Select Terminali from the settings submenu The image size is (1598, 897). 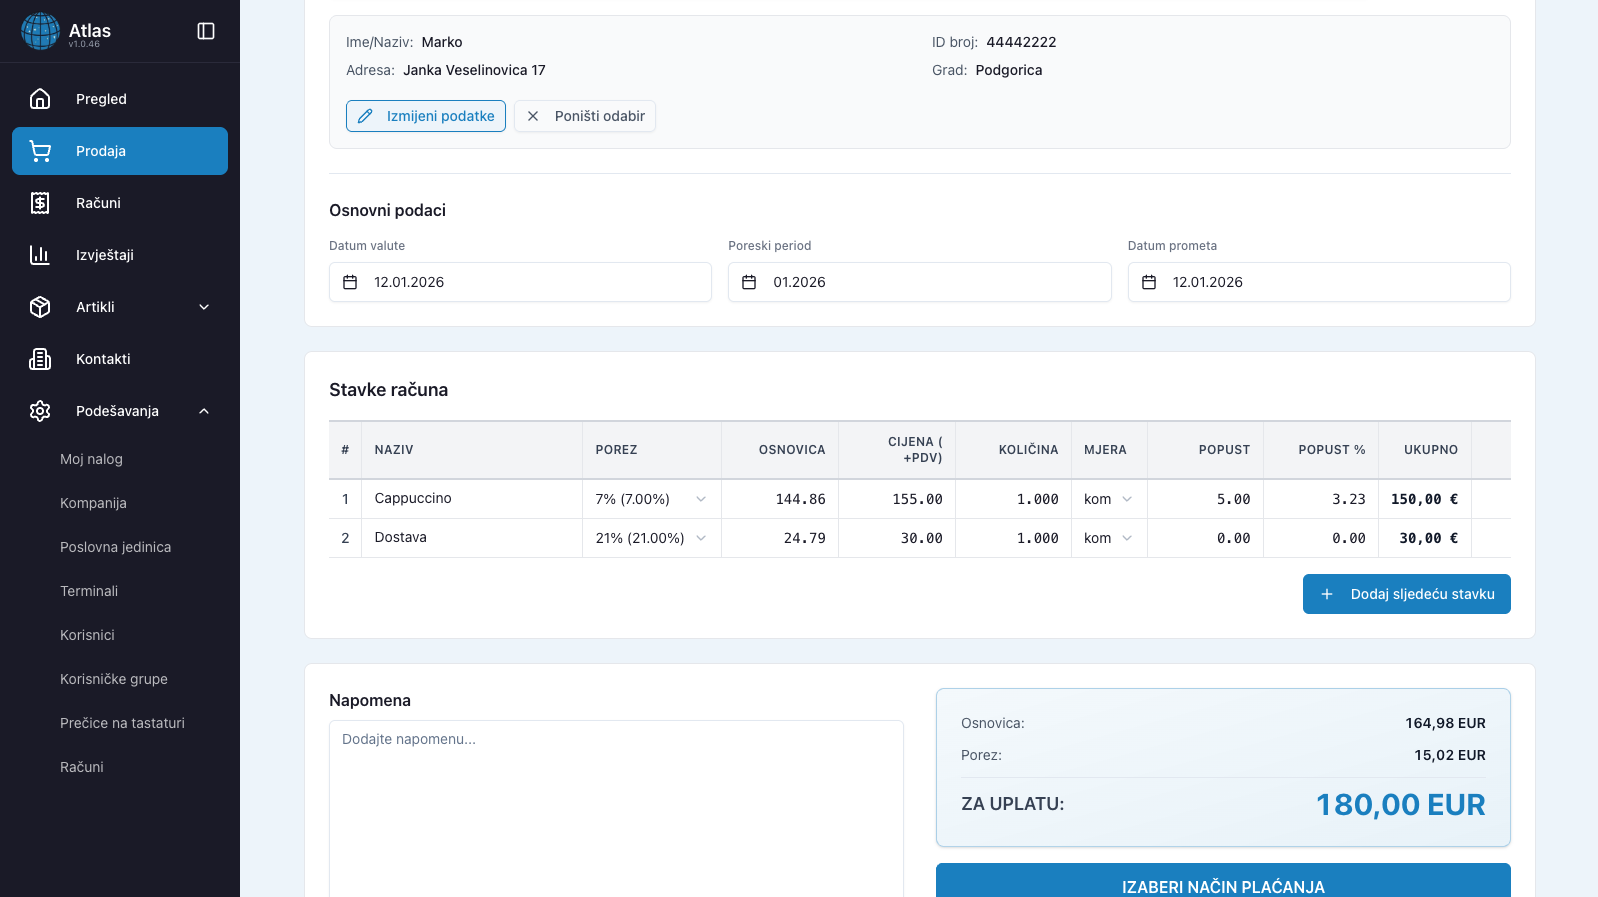coord(89,591)
